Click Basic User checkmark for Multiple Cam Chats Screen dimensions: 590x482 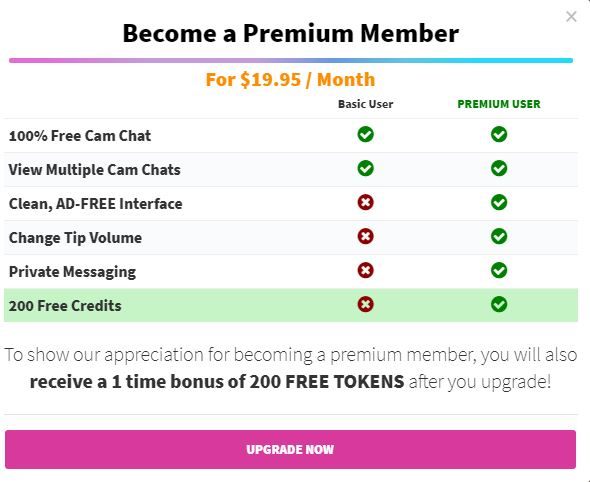tap(365, 168)
